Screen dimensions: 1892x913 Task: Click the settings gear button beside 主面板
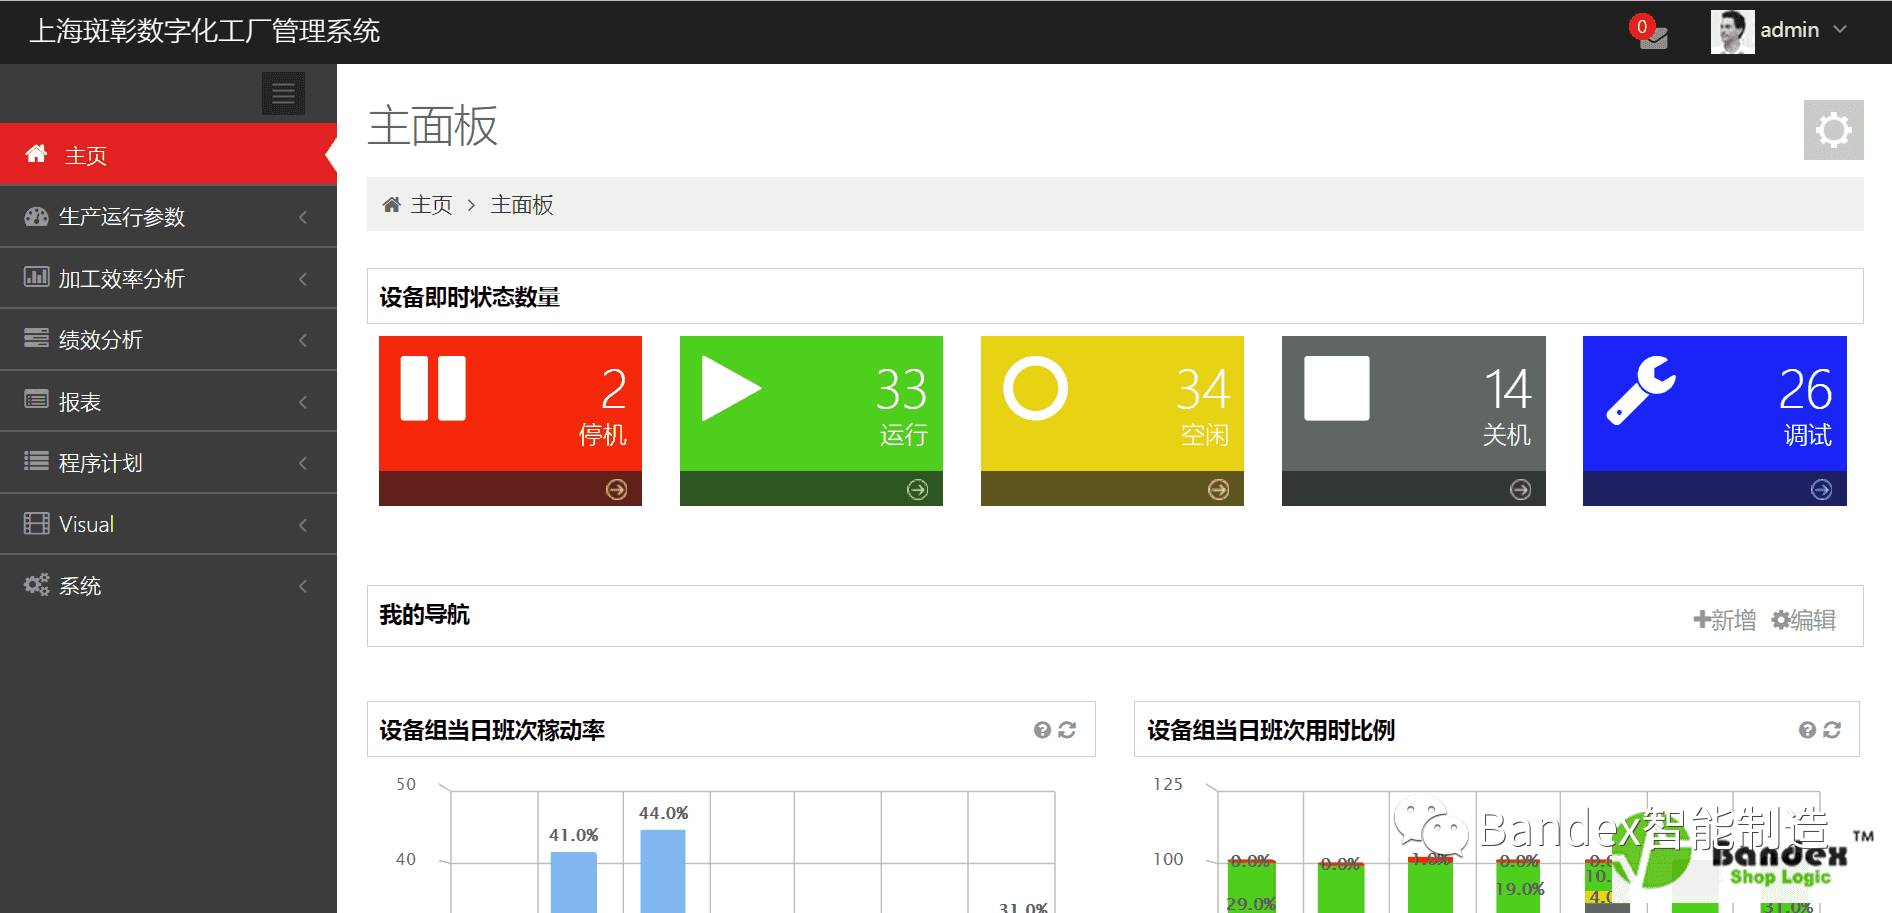pos(1833,130)
